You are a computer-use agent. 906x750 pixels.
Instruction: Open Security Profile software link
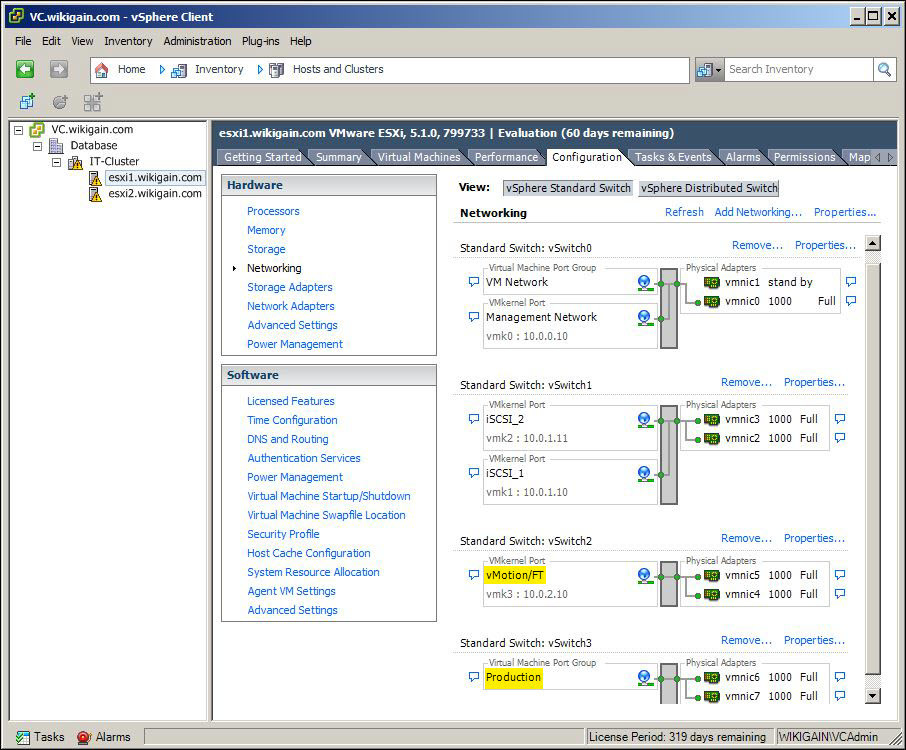pyautogui.click(x=283, y=534)
